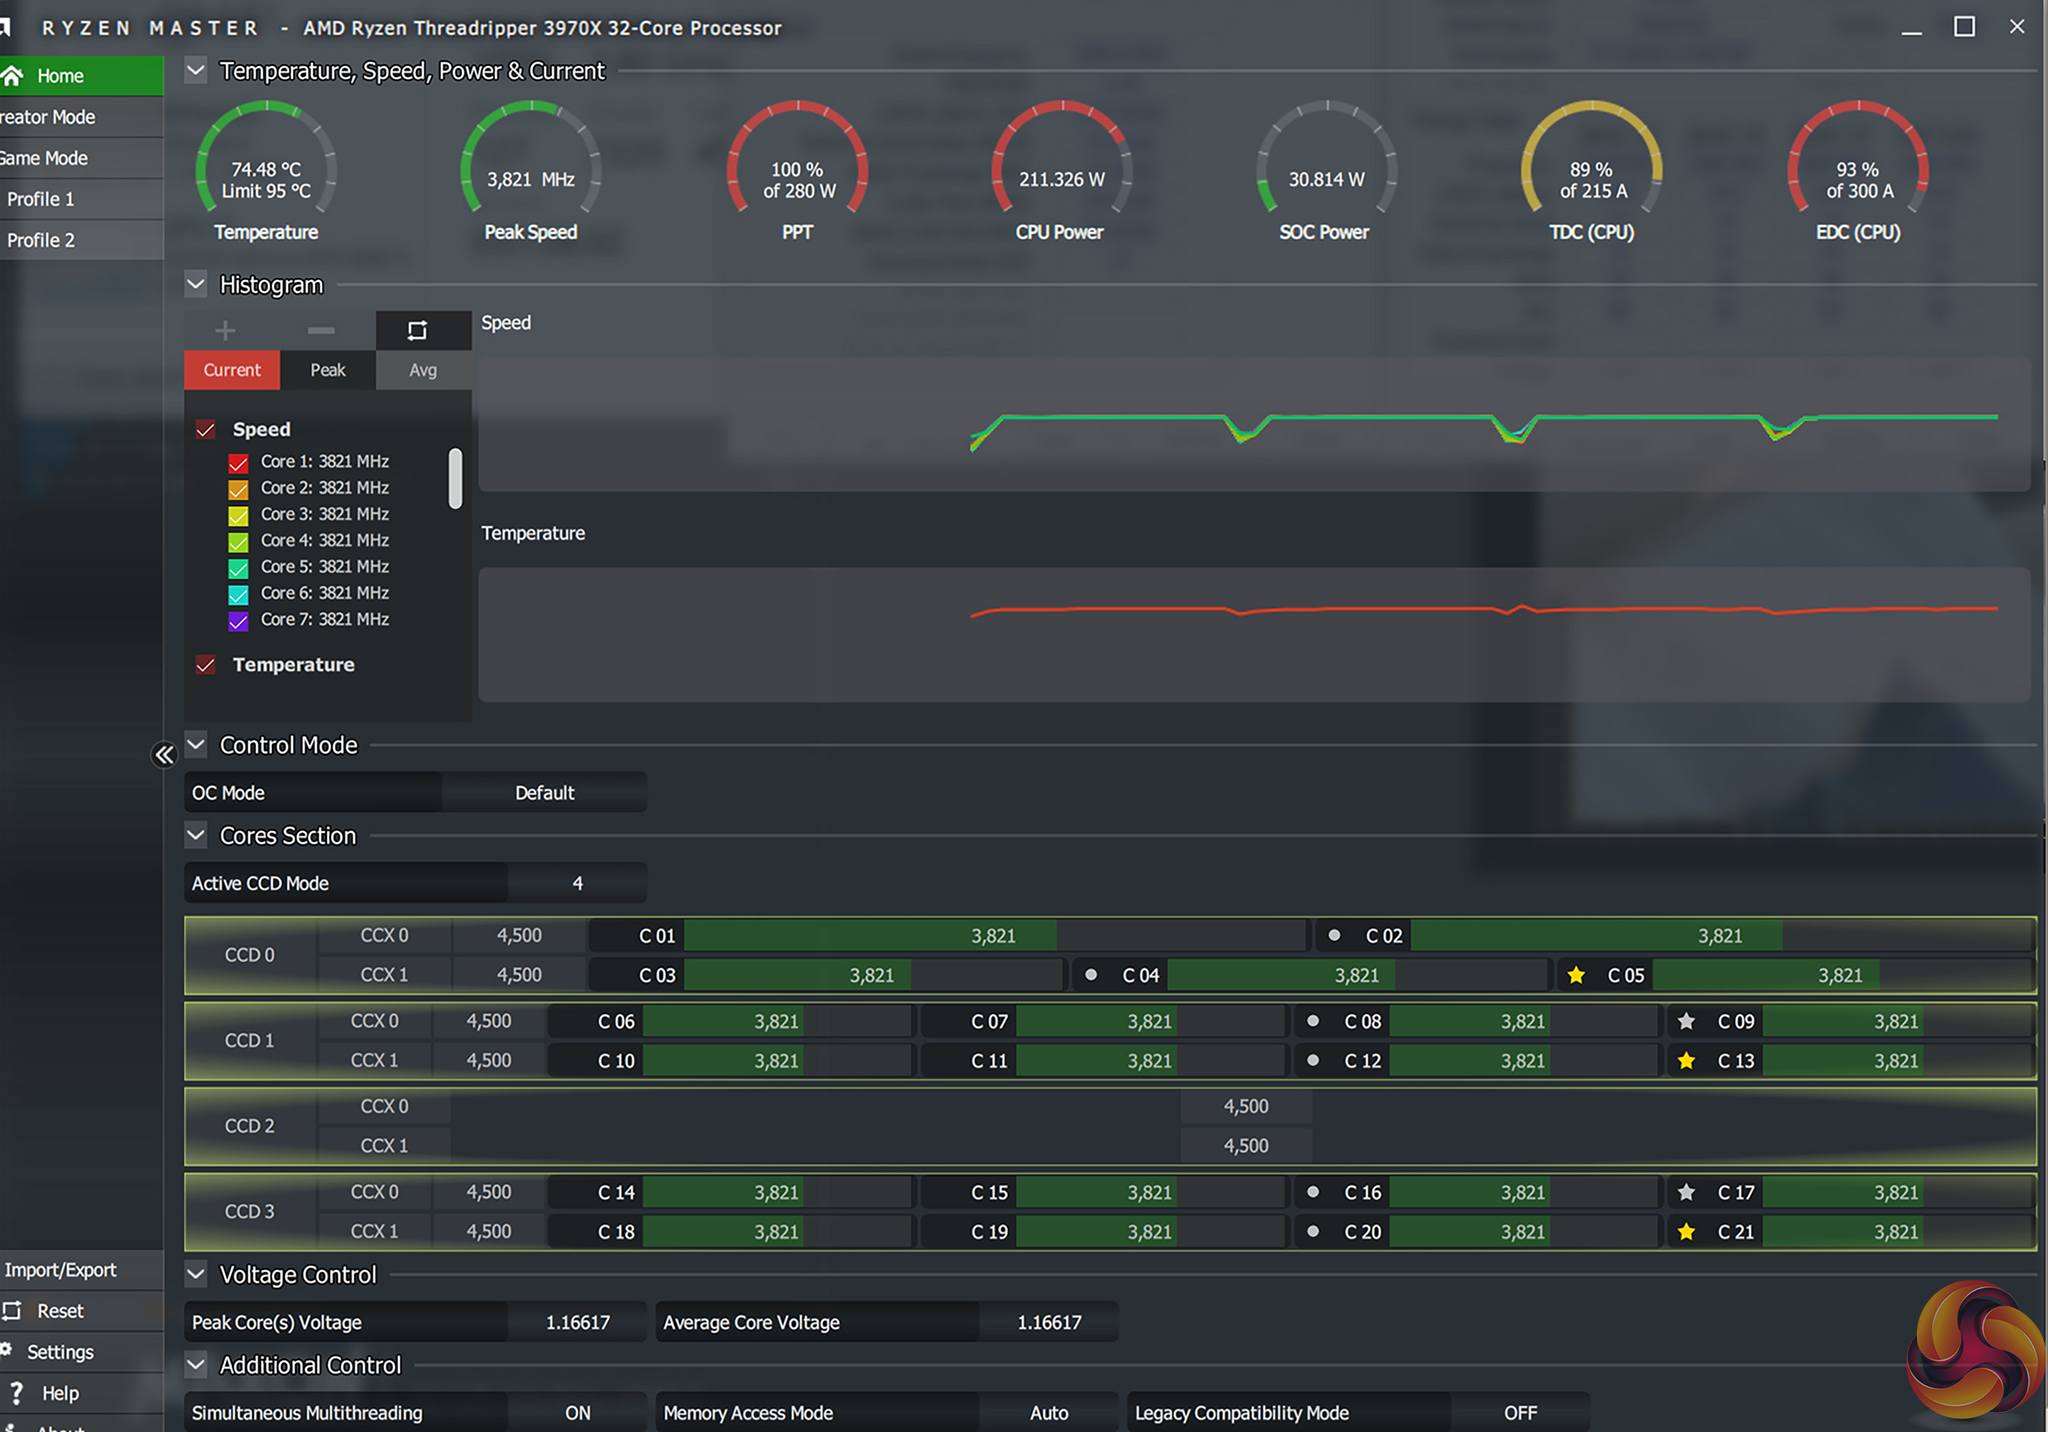Toggle the Core 1 speed checkbox

coord(238,463)
